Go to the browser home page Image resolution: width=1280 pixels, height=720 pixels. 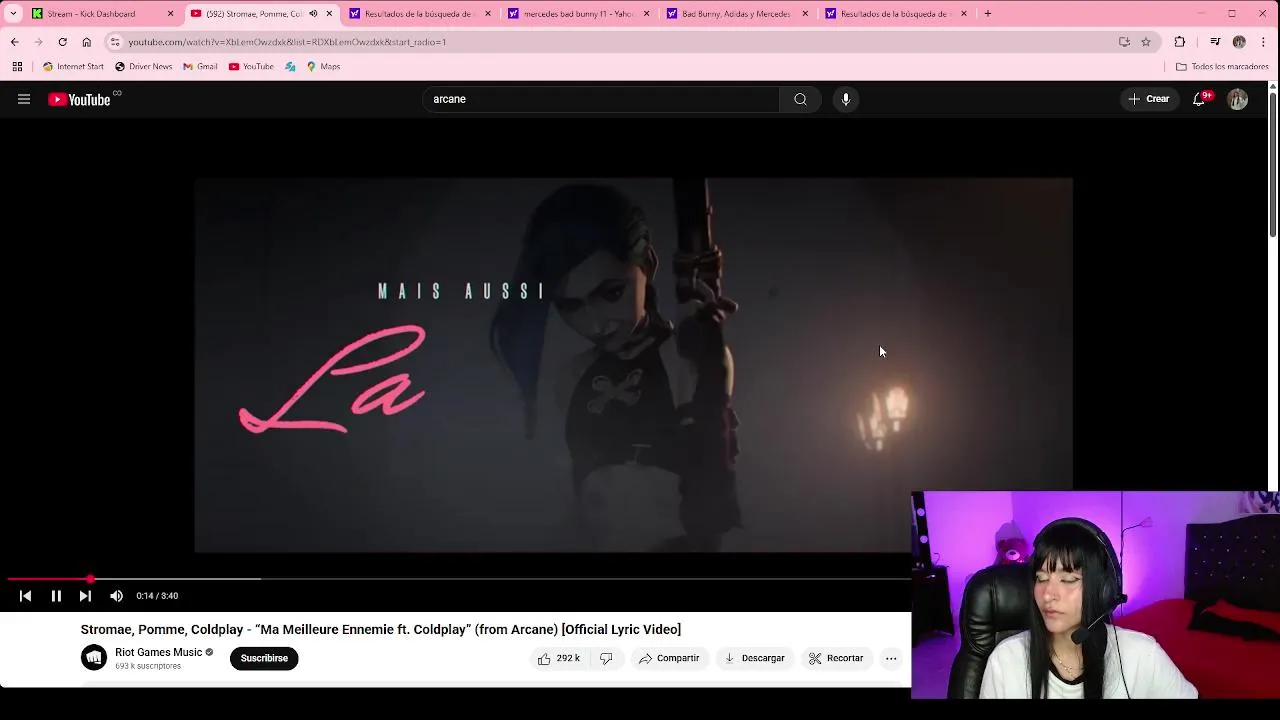click(86, 42)
